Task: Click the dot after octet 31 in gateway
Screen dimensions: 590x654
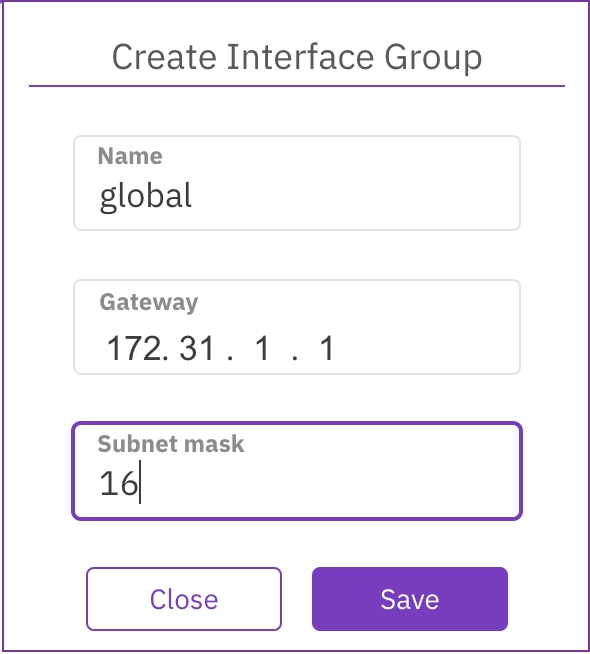Action: point(230,357)
